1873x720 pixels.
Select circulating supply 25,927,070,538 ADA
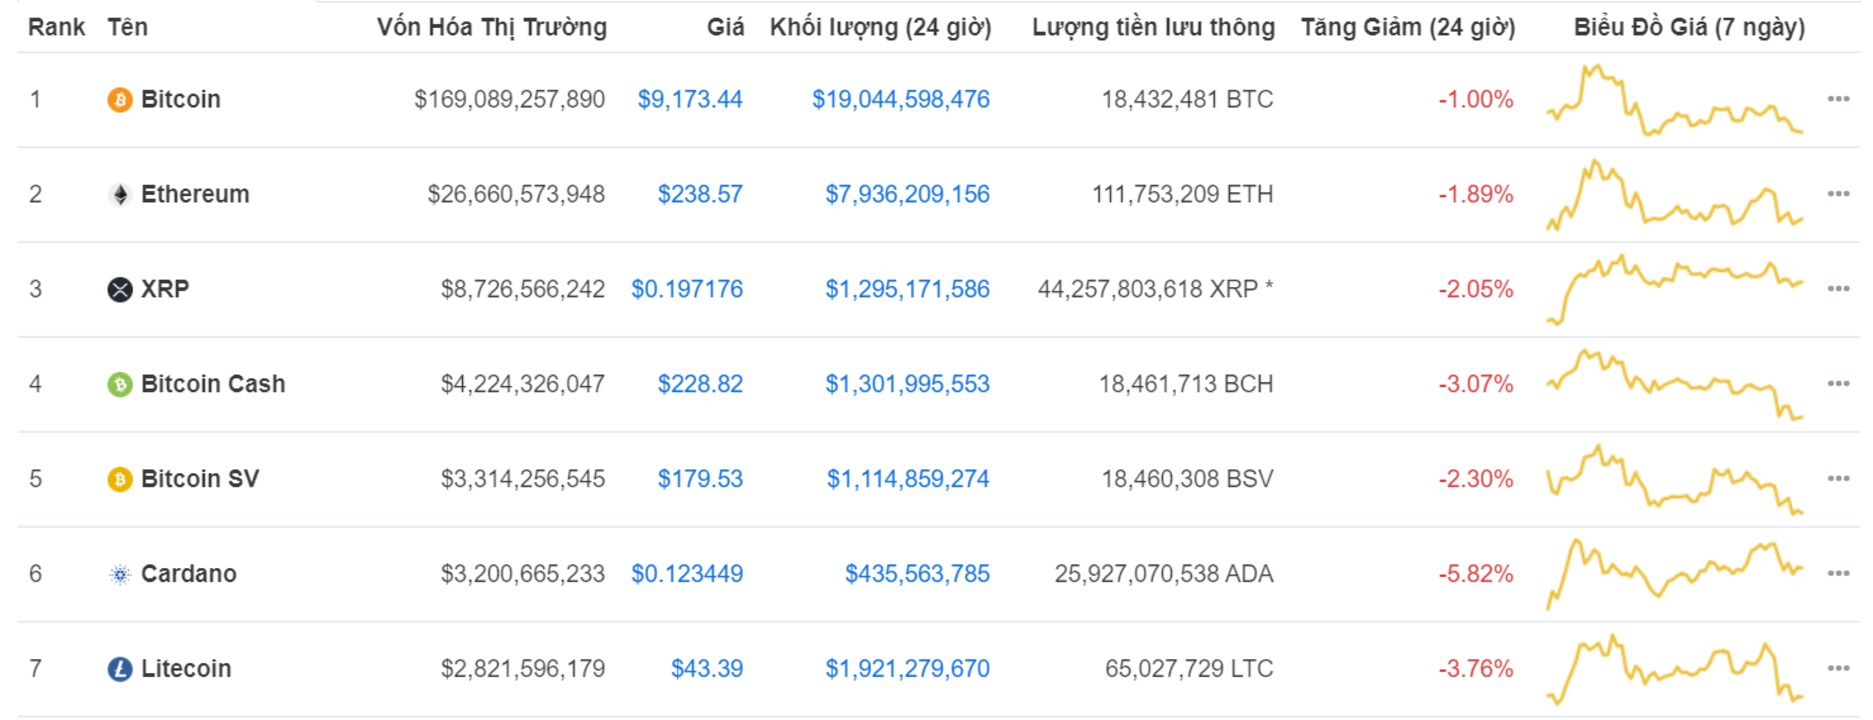point(1164,575)
